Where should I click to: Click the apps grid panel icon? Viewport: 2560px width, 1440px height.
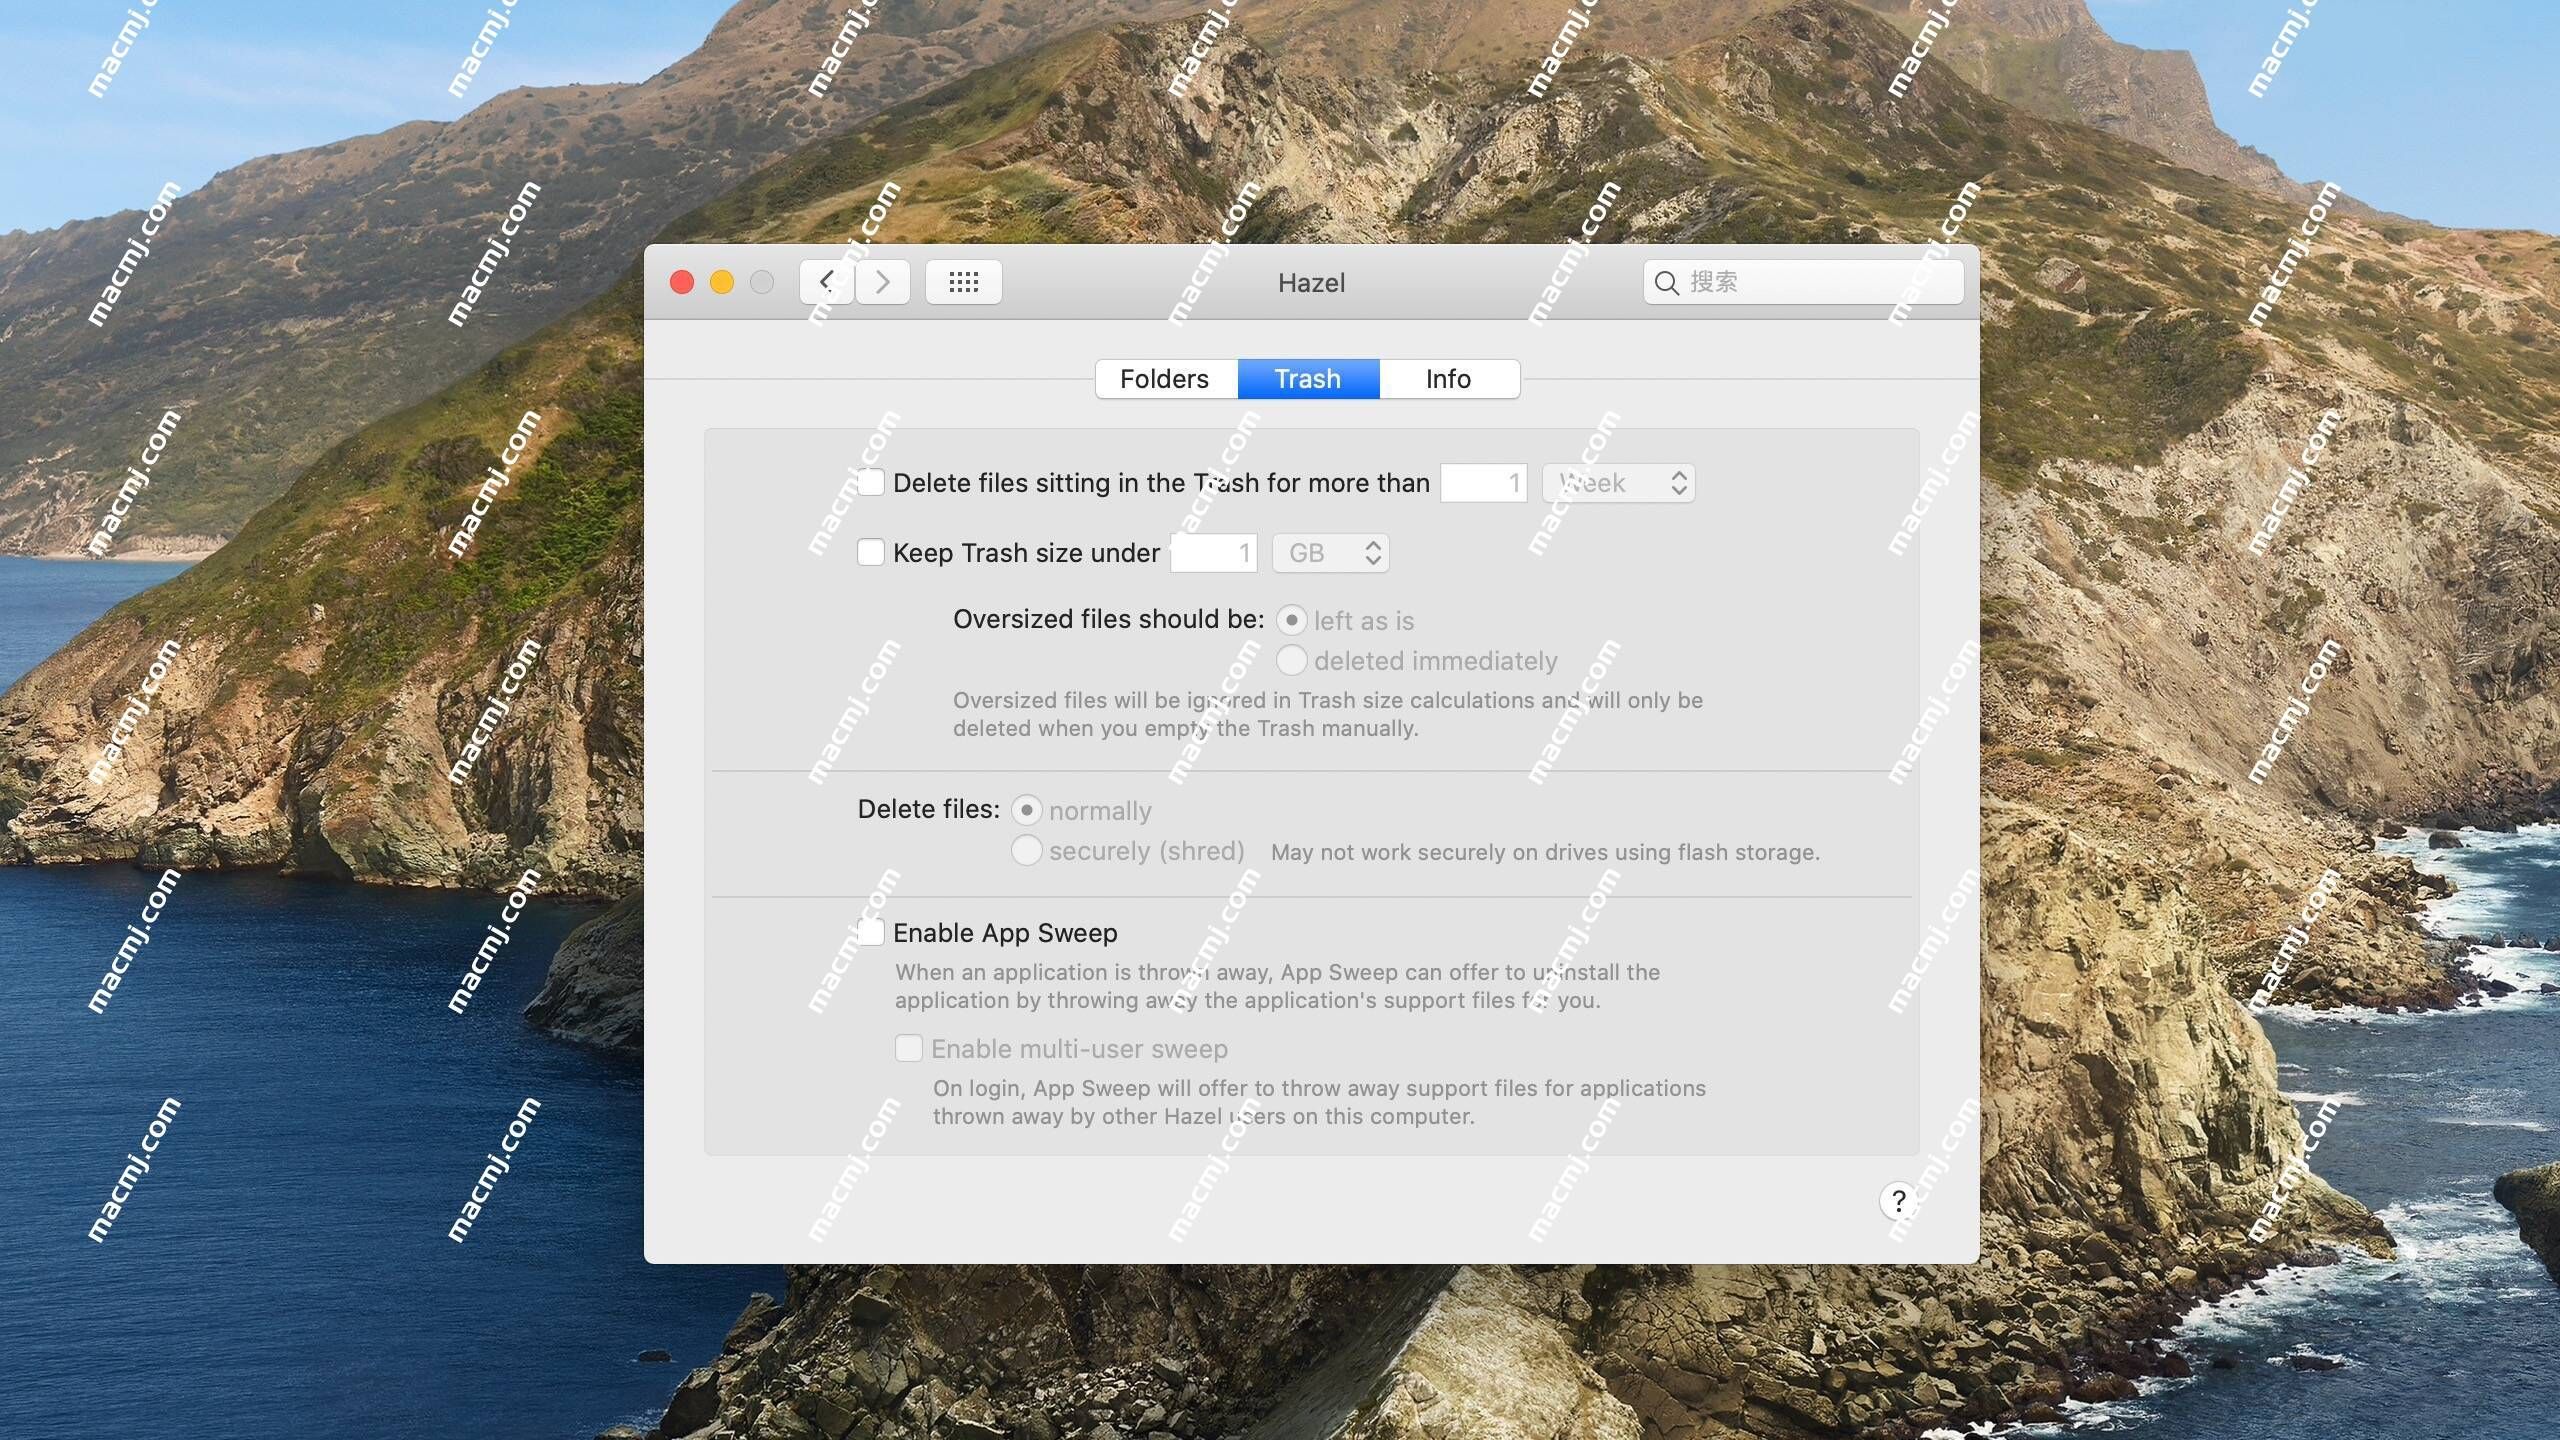962,281
